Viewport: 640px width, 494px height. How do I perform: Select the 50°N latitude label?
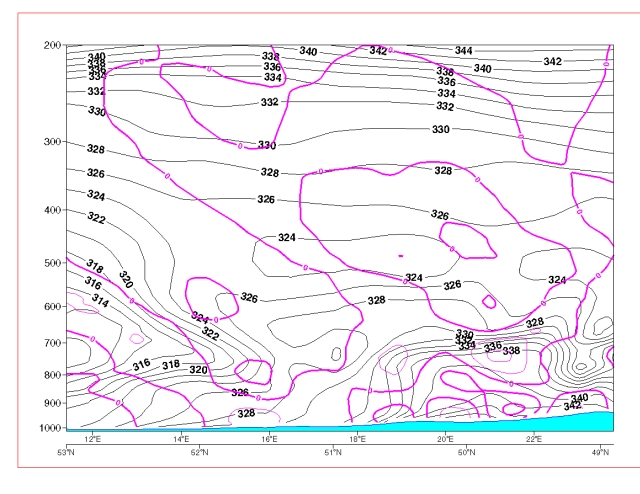[x=465, y=452]
